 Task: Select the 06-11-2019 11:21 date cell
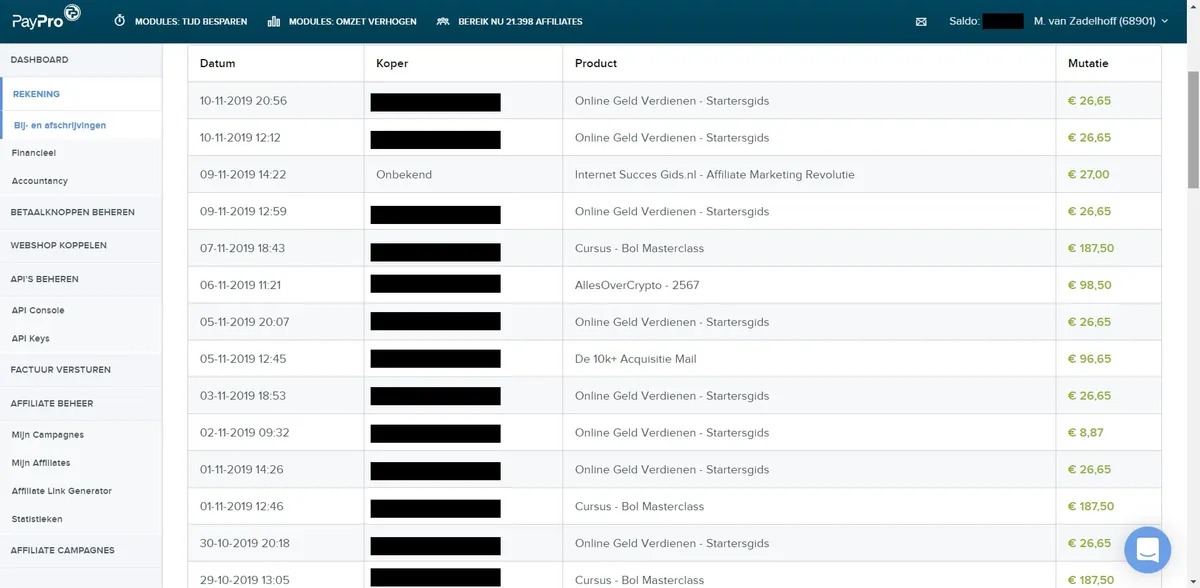coord(240,285)
